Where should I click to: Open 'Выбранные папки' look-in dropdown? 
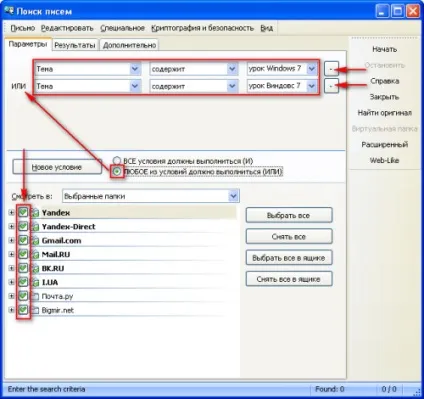[x=234, y=196]
